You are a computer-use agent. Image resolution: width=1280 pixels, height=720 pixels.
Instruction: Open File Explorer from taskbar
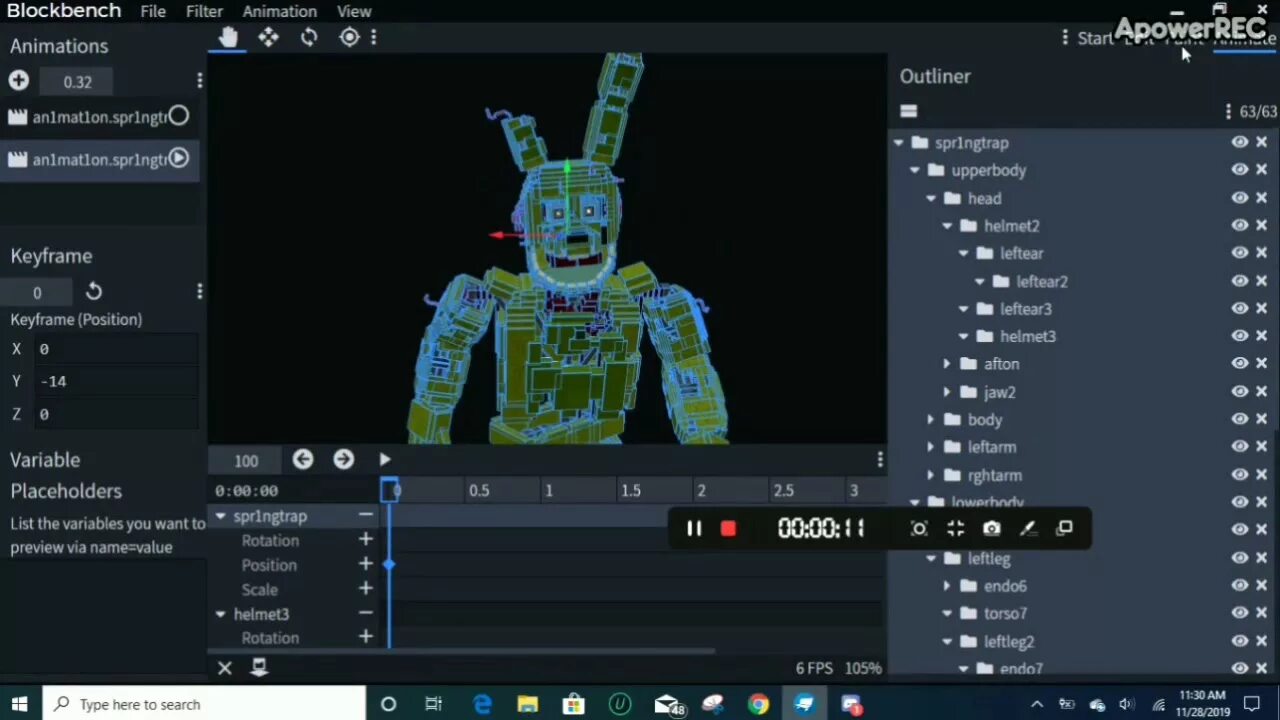tap(527, 704)
